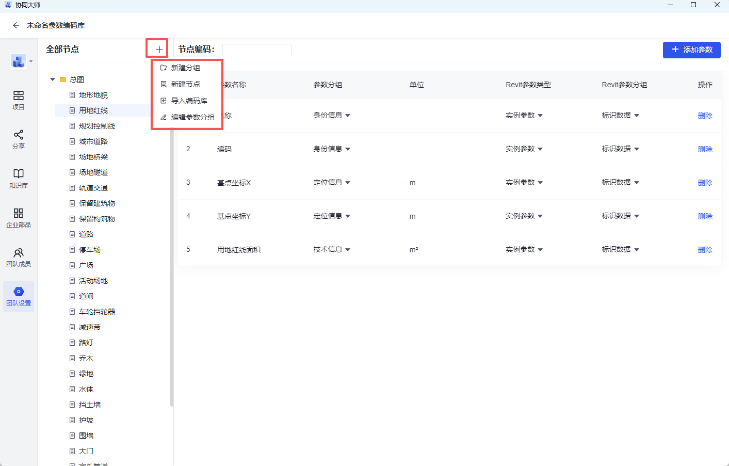
Task: Go back using the top-left arrow
Action: pyautogui.click(x=16, y=23)
